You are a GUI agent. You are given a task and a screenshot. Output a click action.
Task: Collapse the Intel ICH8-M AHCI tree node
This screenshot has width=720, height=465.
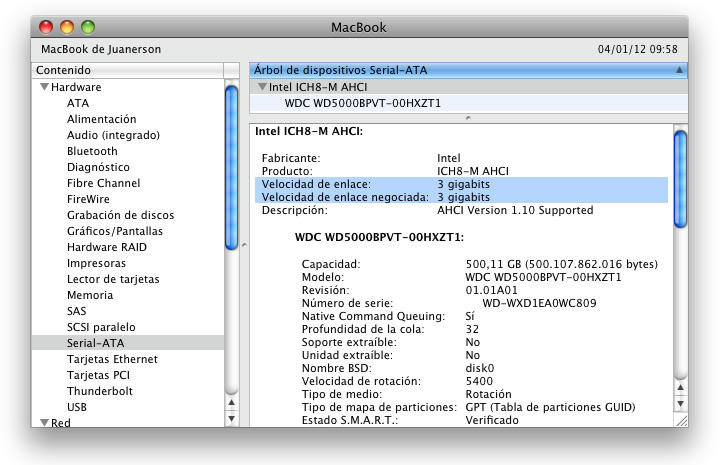coord(262,87)
